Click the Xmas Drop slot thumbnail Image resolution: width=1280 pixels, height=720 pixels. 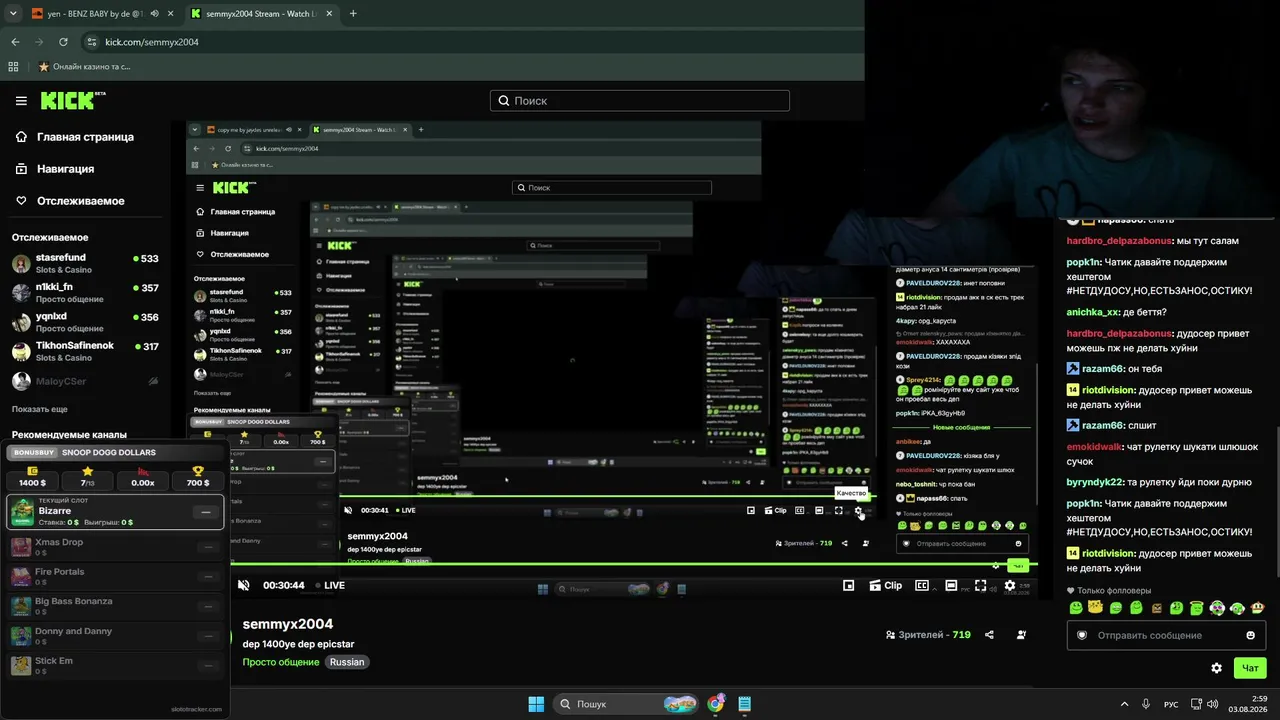(21, 547)
